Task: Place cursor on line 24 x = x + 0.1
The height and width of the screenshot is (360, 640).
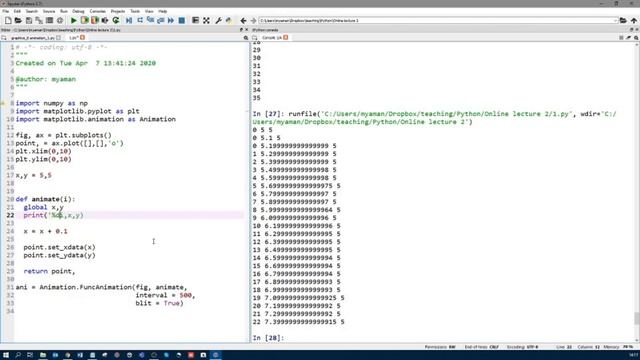Action: click(x=45, y=231)
